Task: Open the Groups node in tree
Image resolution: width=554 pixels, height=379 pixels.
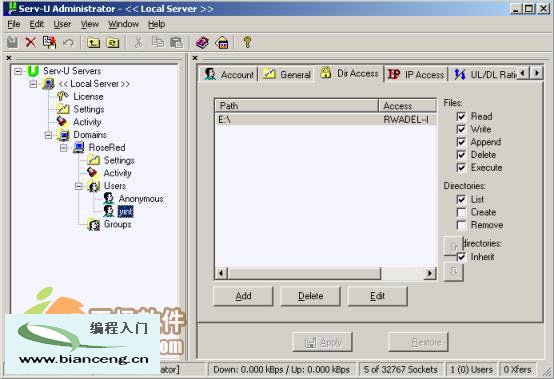Action: click(117, 224)
